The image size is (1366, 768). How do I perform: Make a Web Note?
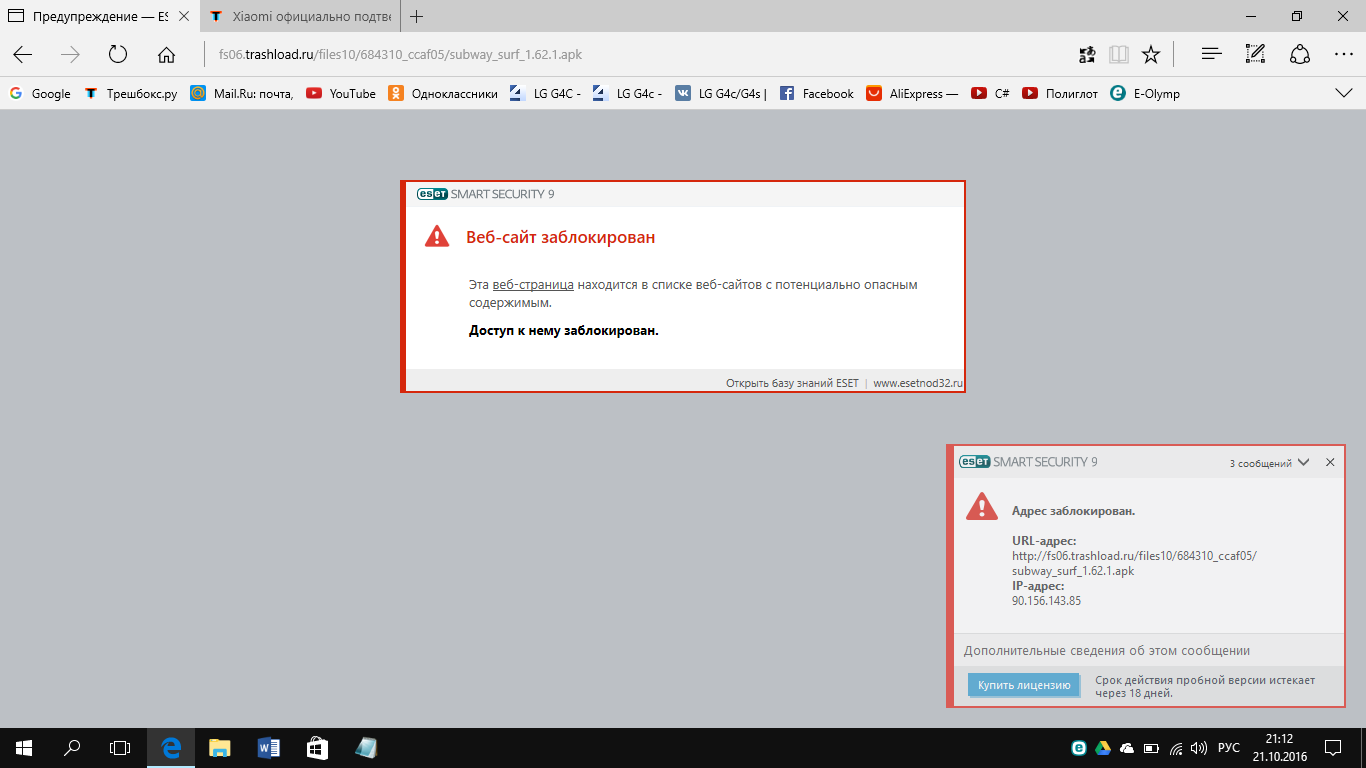[x=1256, y=55]
